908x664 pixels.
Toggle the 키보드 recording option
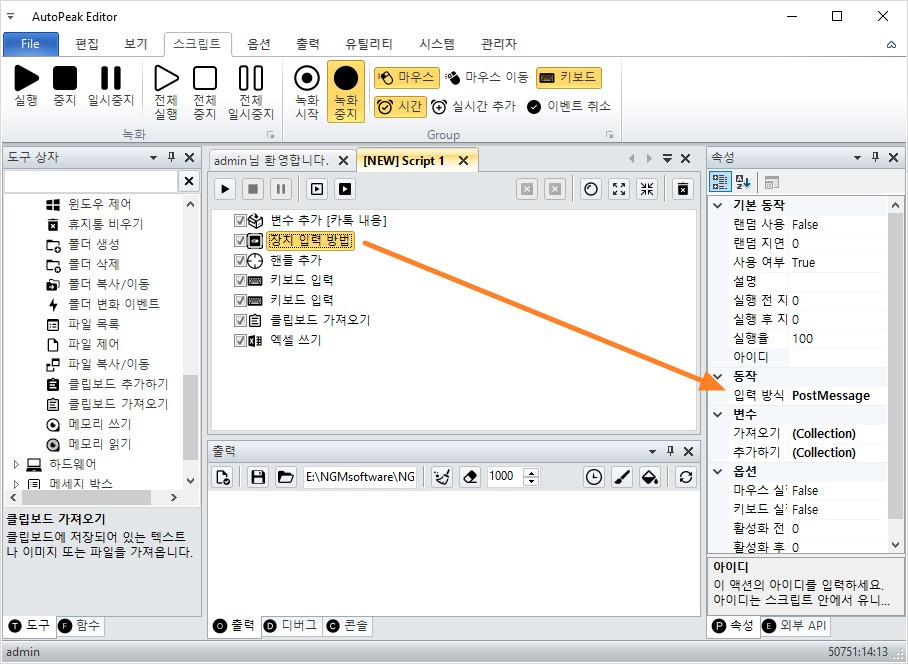point(569,77)
